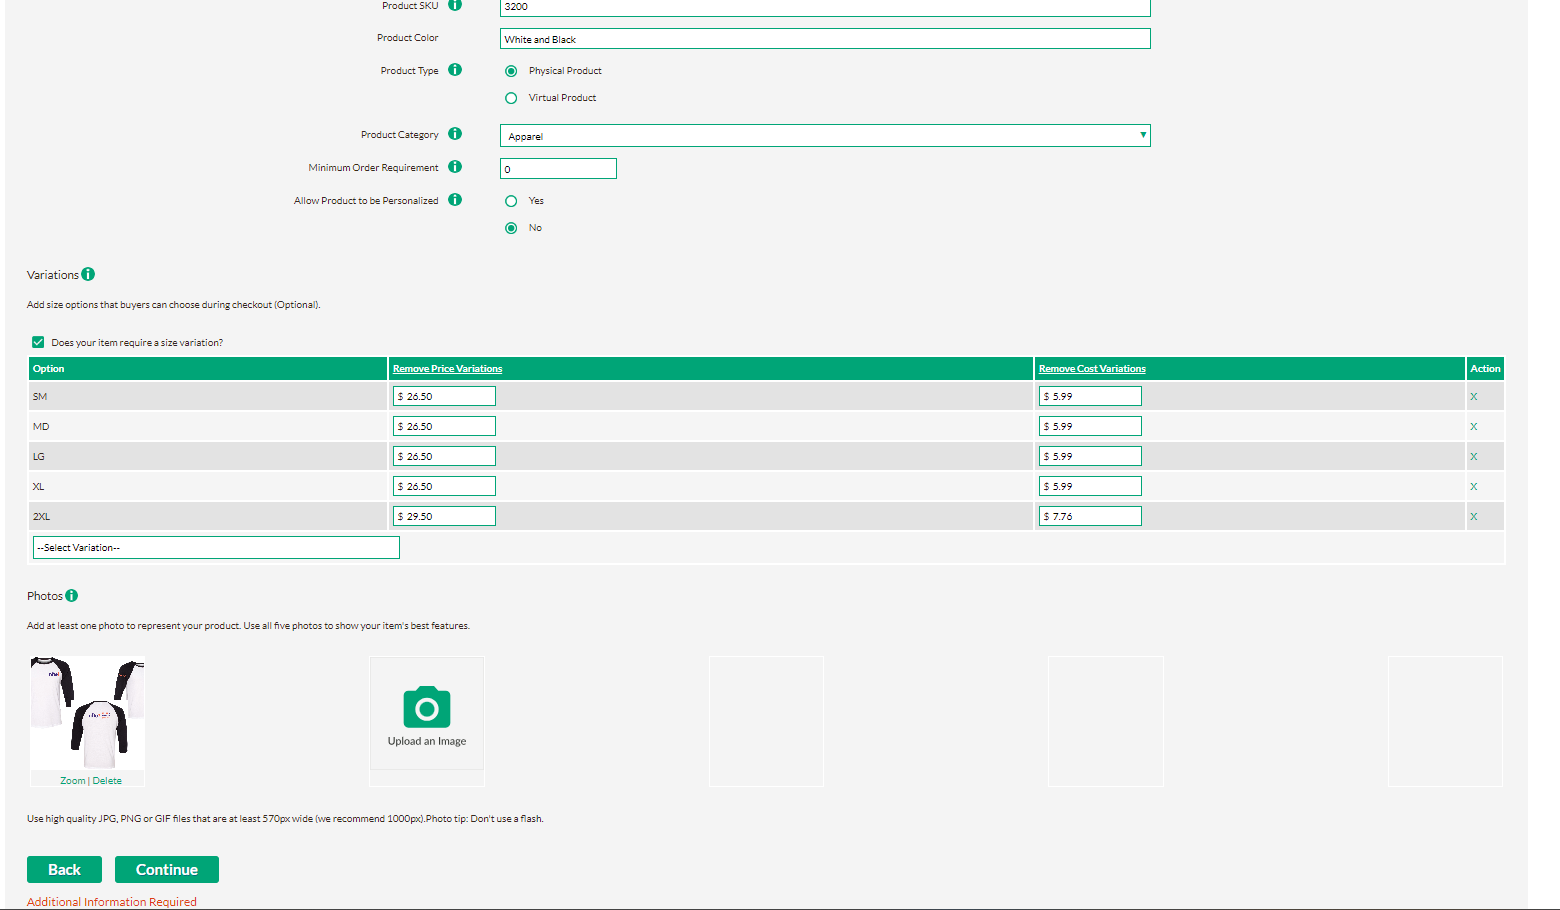This screenshot has height=910, width=1560.
Task: Click the Additional Information Required text
Action: [112, 902]
